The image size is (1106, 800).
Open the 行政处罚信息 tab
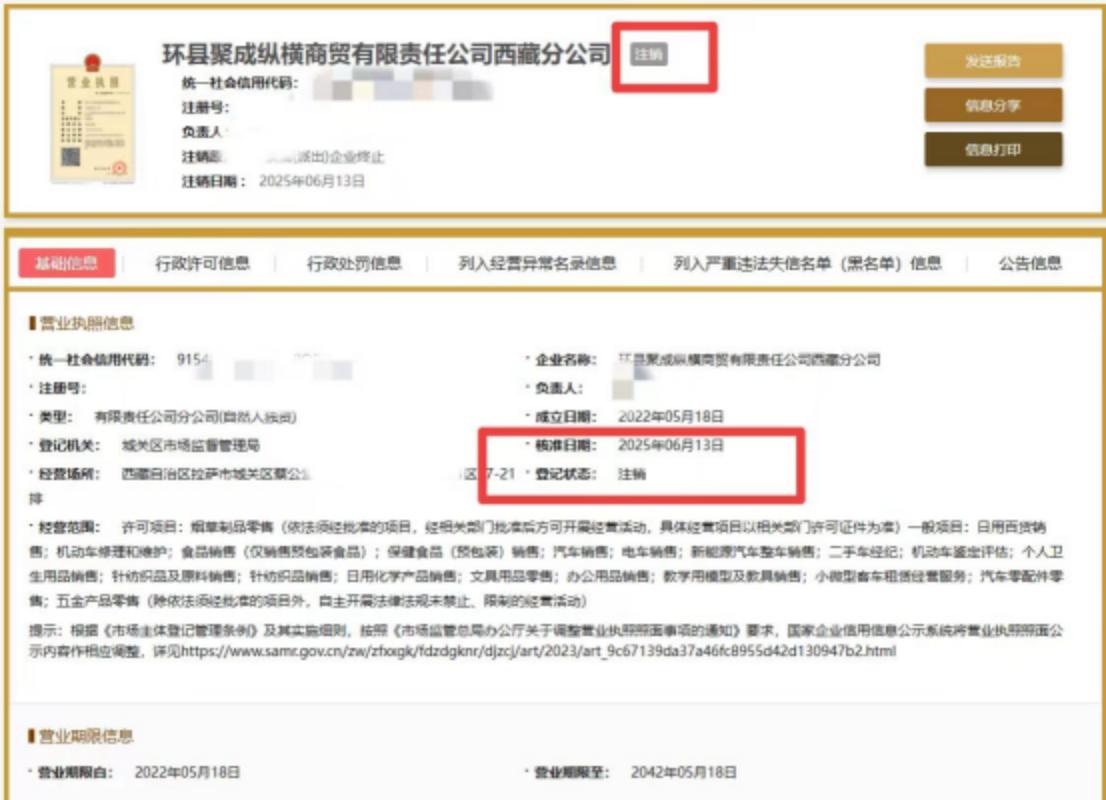click(354, 264)
